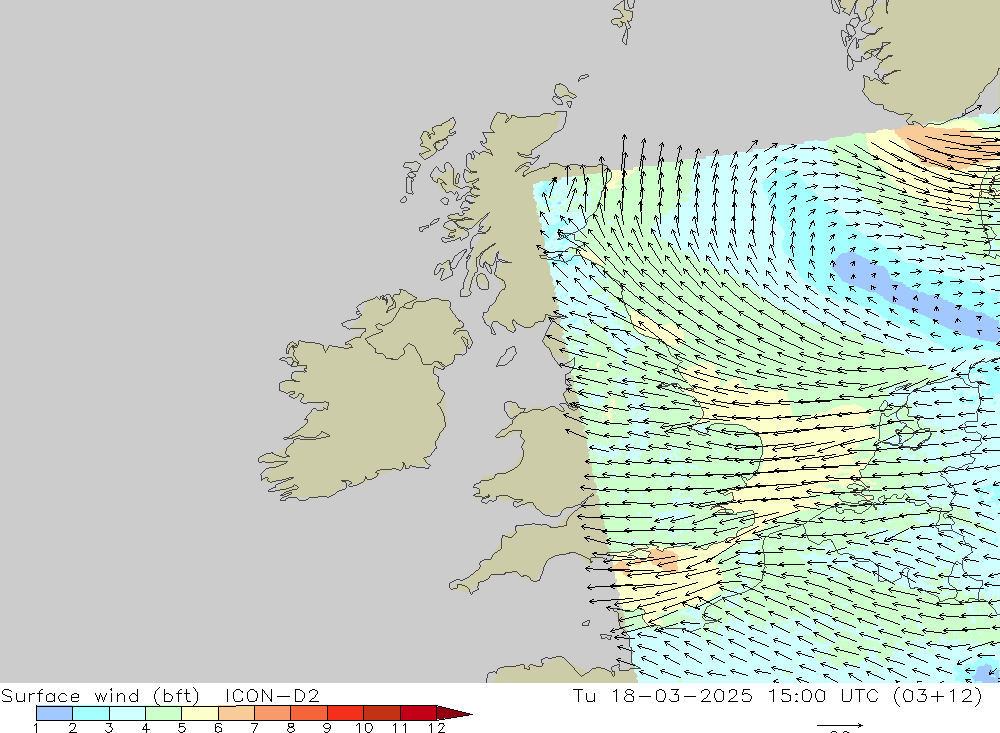Click the 'Tu 18-03-2025' date text
Image resolution: width=1000 pixels, height=733 pixels.
pyautogui.click(x=663, y=695)
